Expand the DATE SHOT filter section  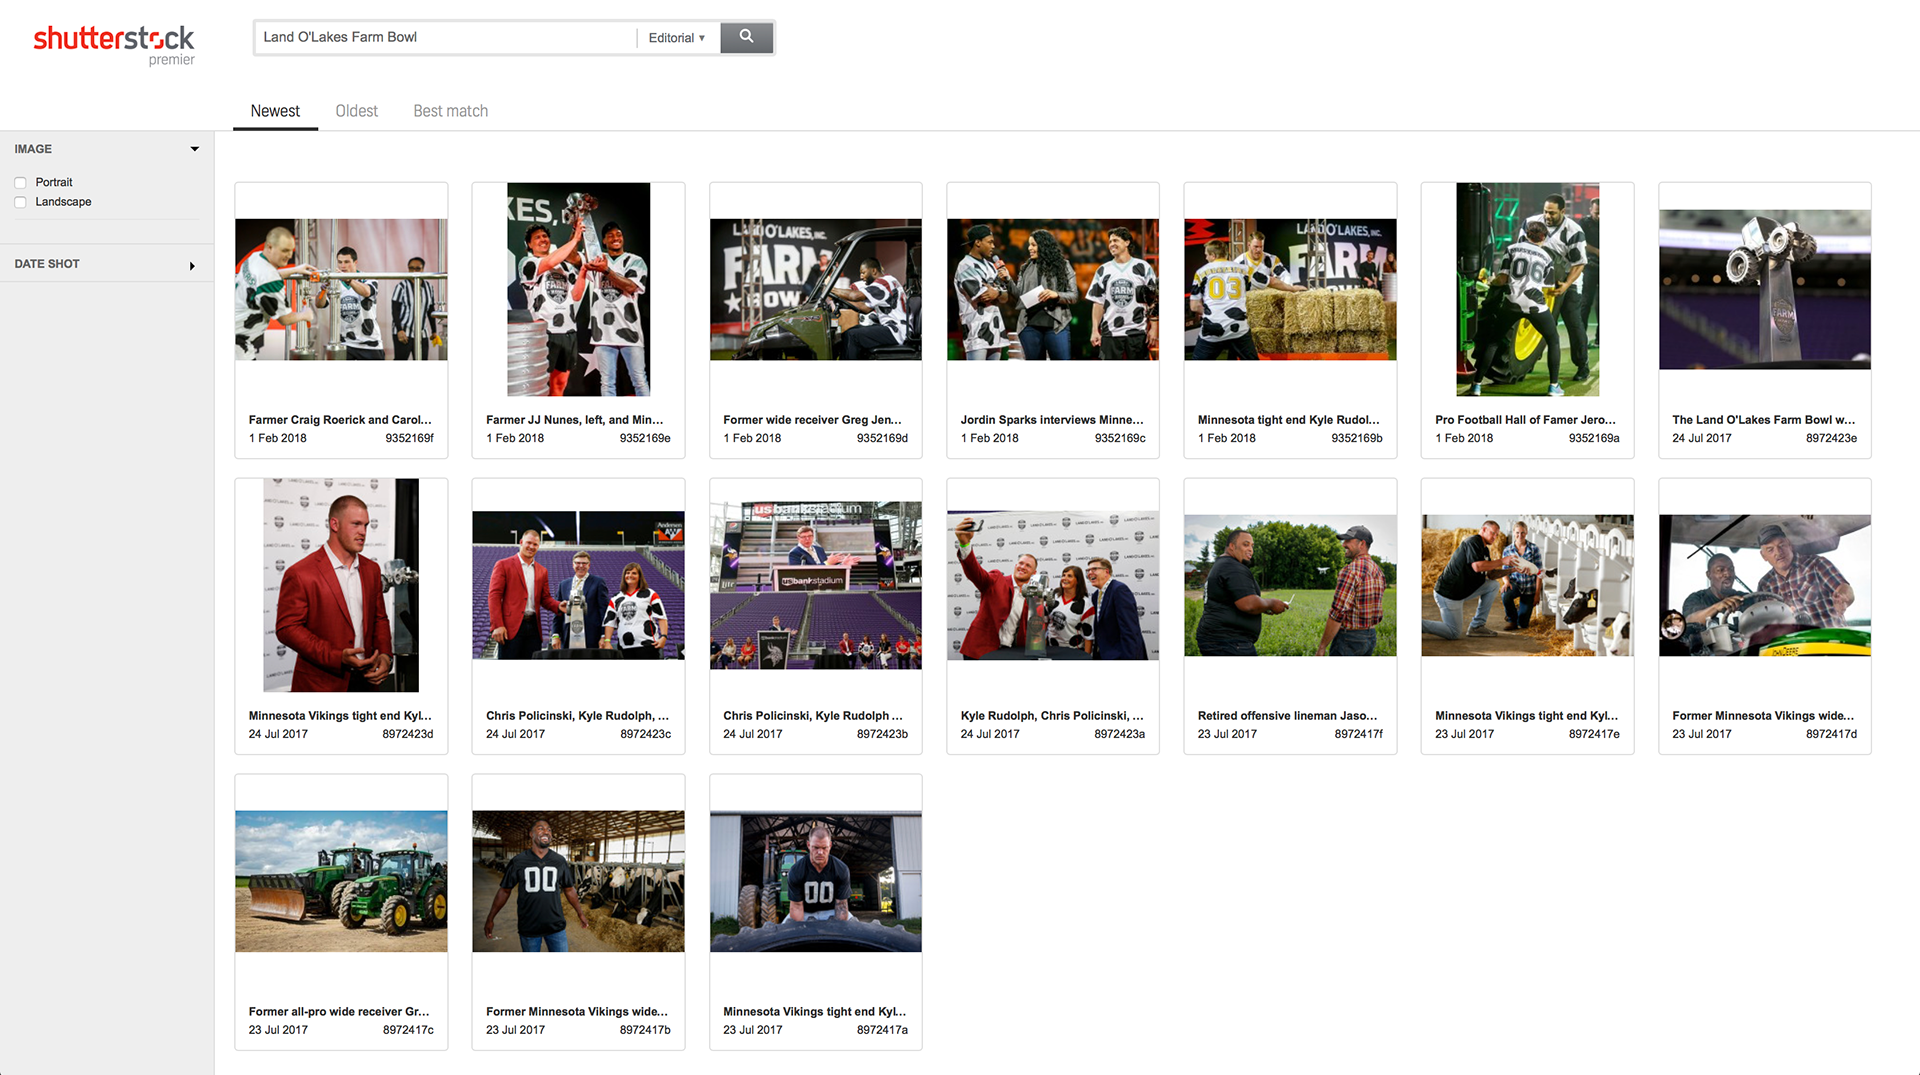tap(192, 265)
